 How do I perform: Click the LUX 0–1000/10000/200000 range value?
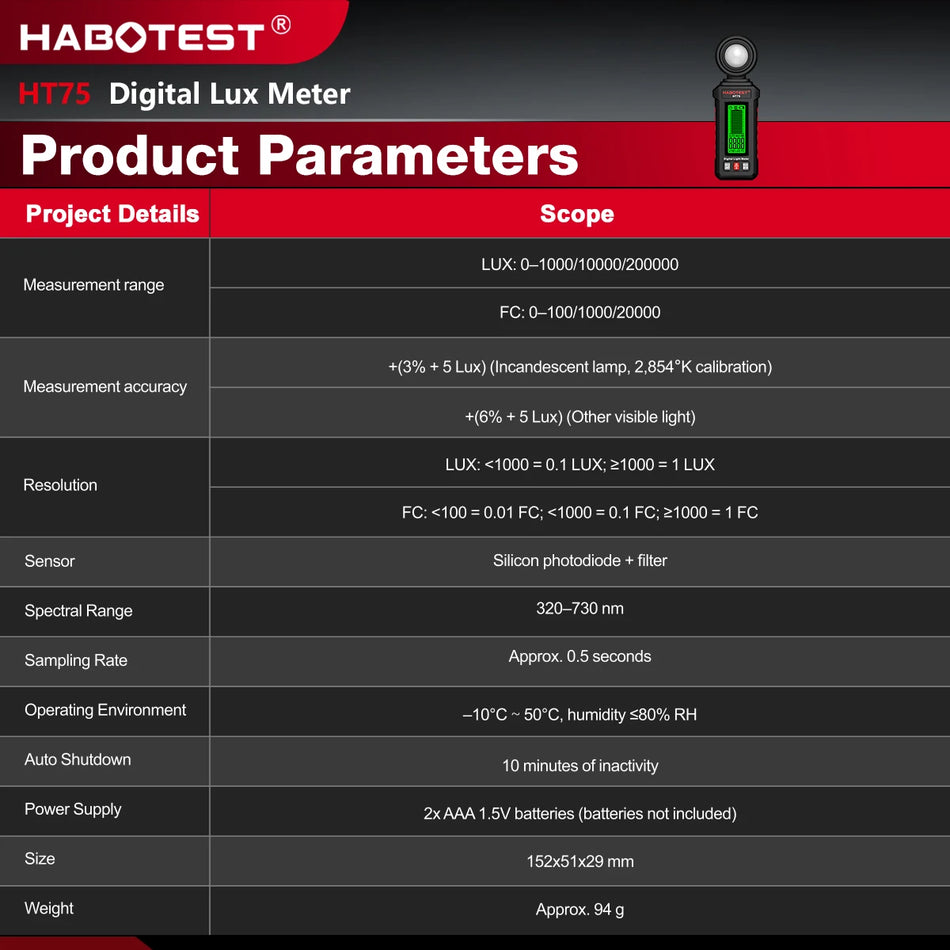580,264
